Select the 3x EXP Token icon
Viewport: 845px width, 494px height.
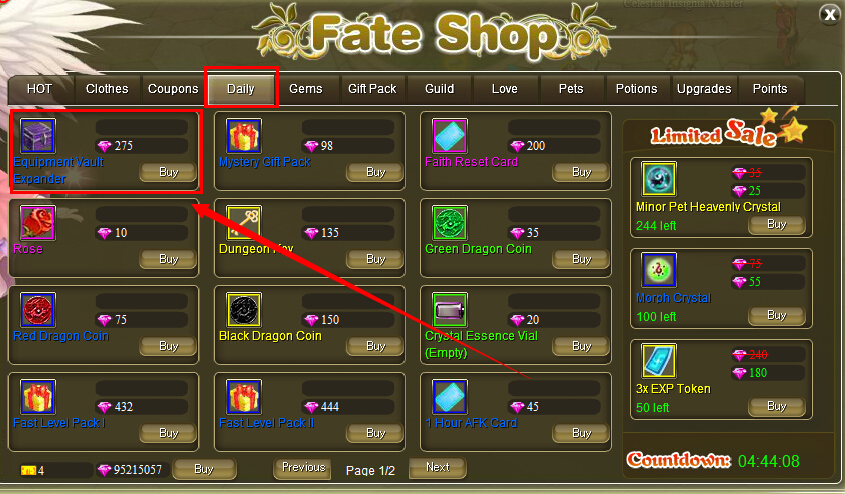point(659,361)
